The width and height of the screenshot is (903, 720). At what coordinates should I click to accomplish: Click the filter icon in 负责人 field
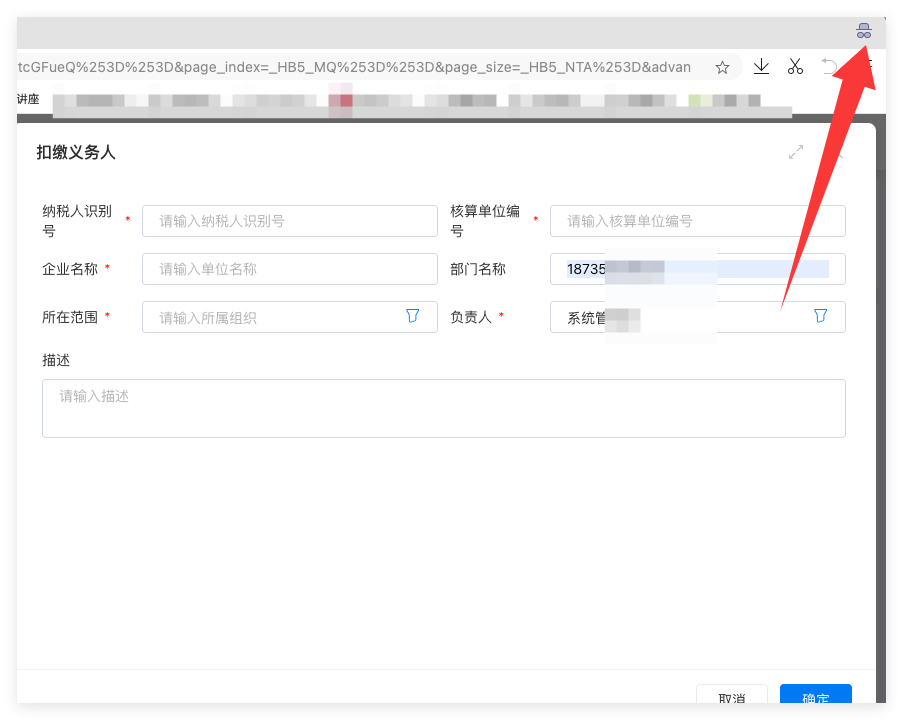click(x=820, y=317)
